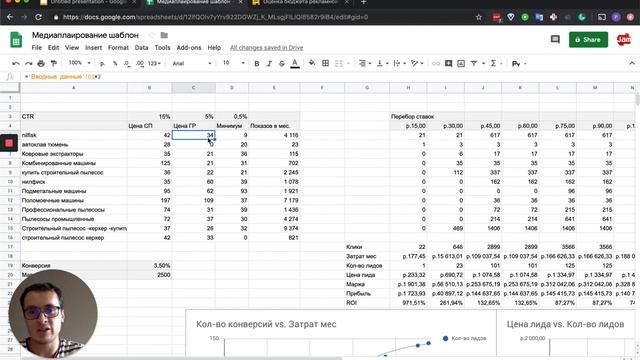Open the font size 10 dropdown
The image size is (640, 360).
tap(233, 63)
